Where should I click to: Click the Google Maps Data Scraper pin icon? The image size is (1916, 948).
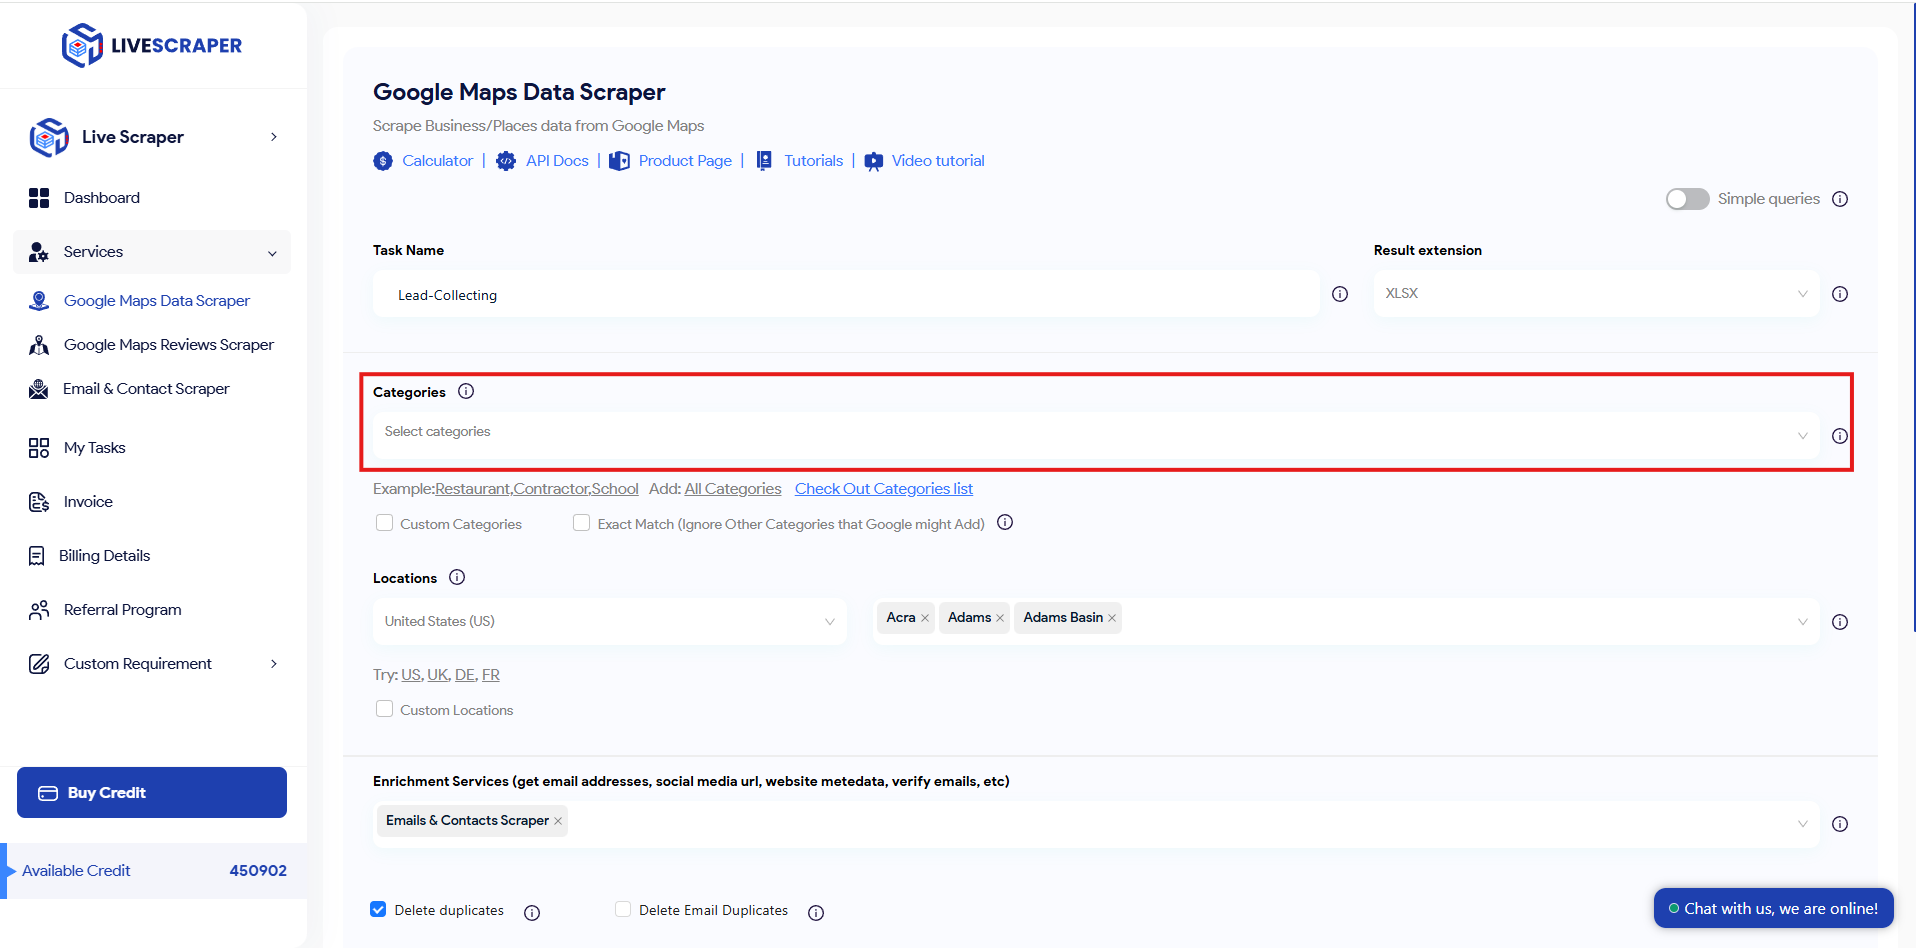click(39, 301)
